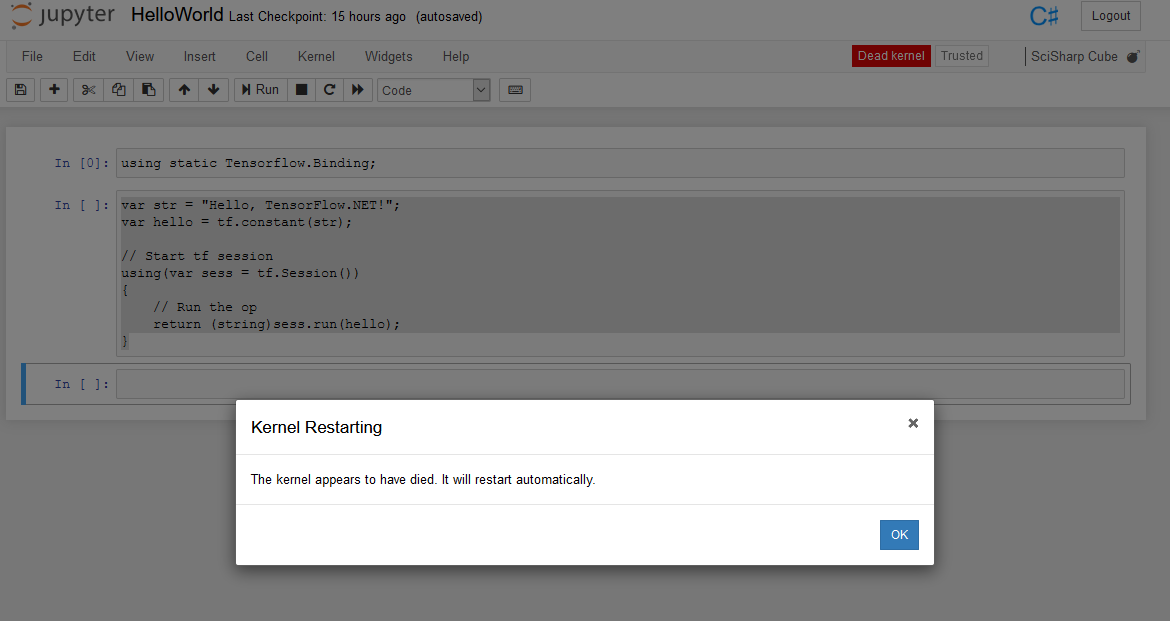Click the C# kernel indicator icon

click(1043, 15)
